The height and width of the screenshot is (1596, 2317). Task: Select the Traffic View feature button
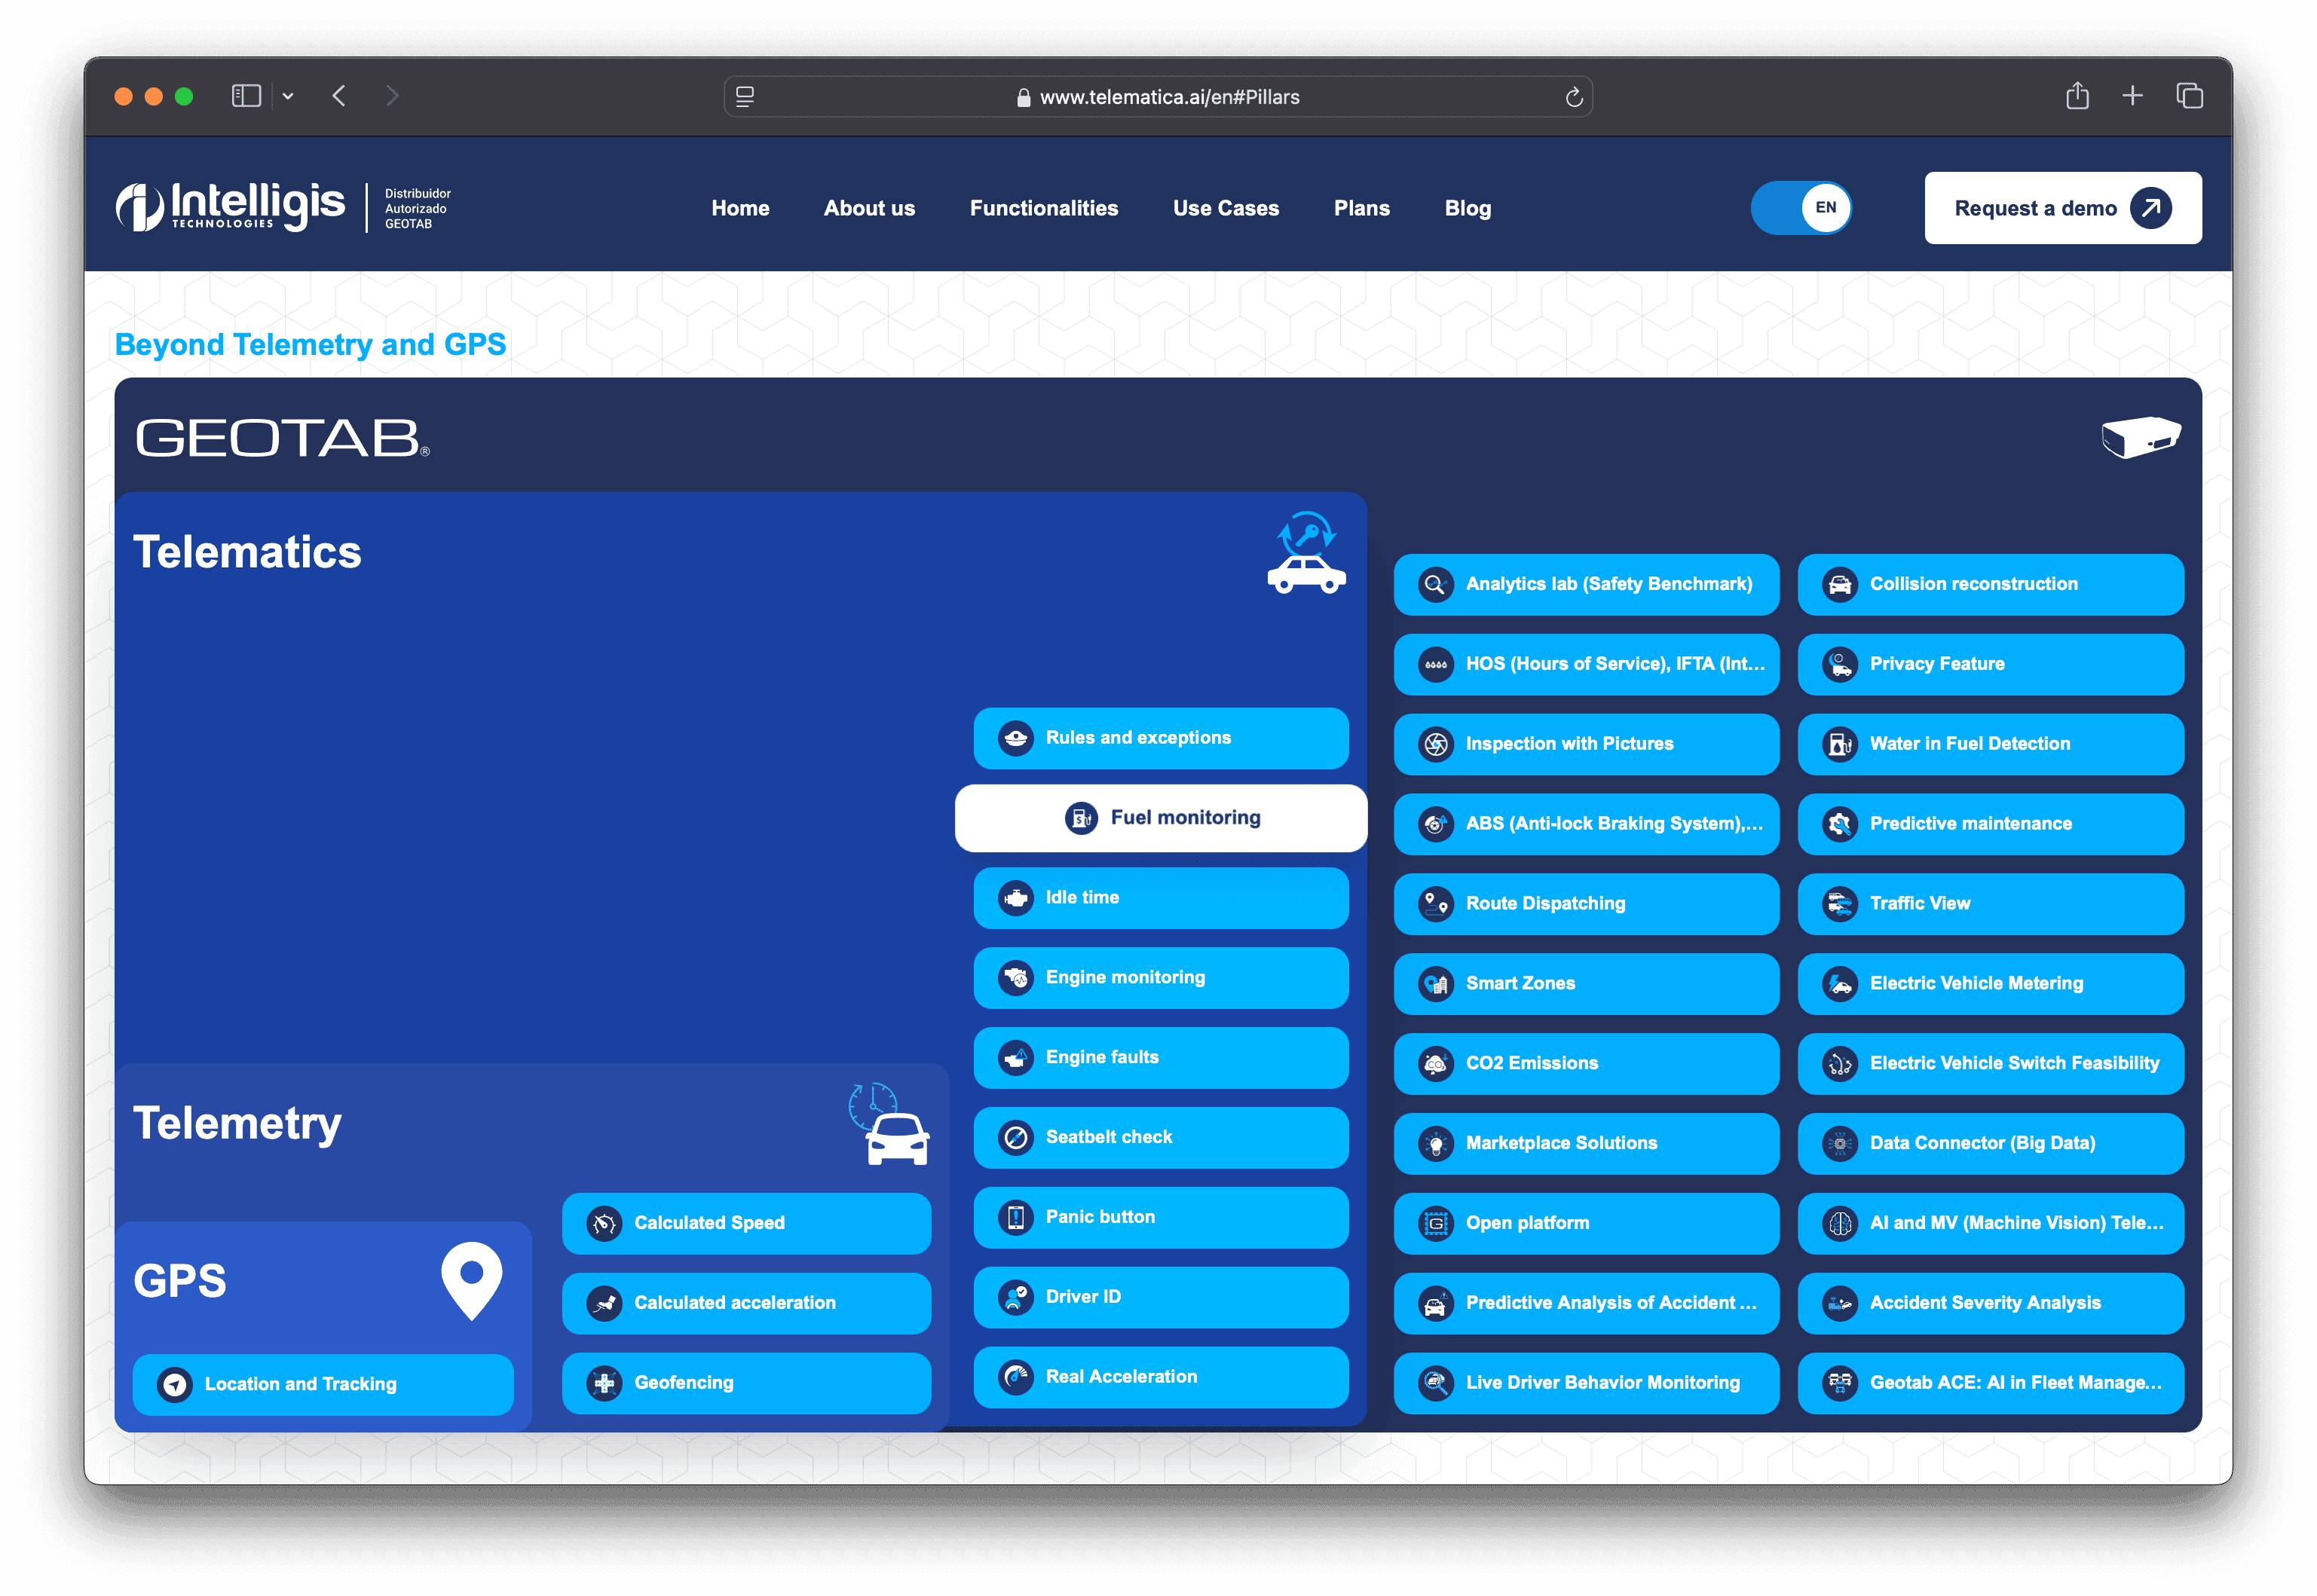1990,904
